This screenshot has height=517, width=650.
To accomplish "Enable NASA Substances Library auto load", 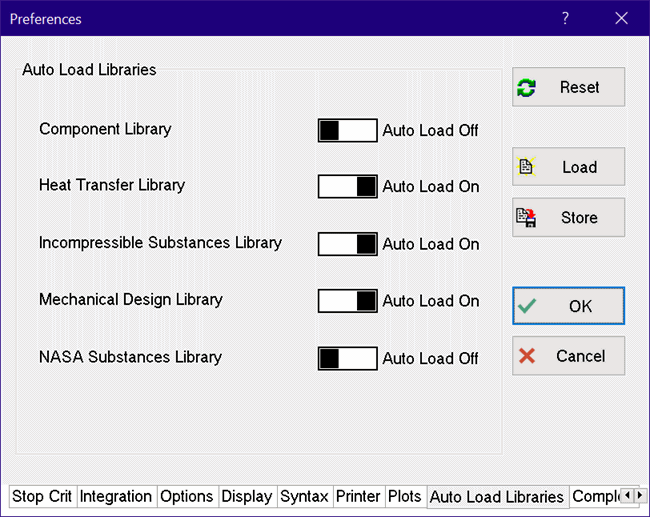I will (x=347, y=357).
